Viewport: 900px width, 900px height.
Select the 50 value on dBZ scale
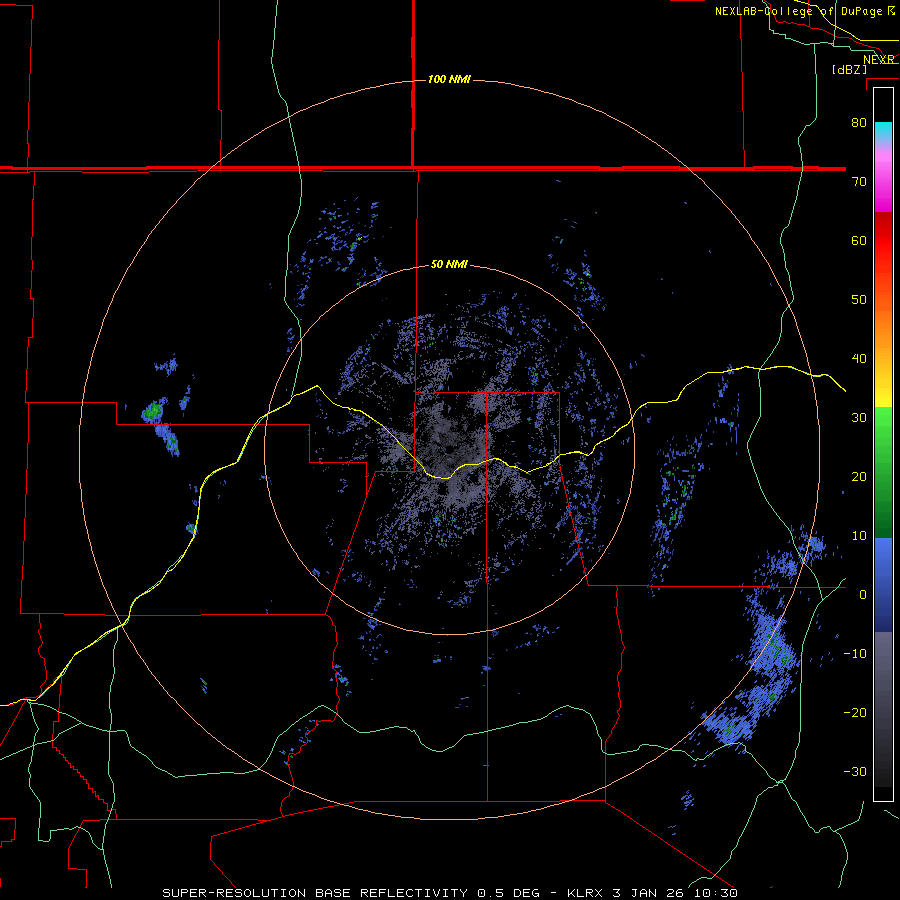(x=859, y=300)
